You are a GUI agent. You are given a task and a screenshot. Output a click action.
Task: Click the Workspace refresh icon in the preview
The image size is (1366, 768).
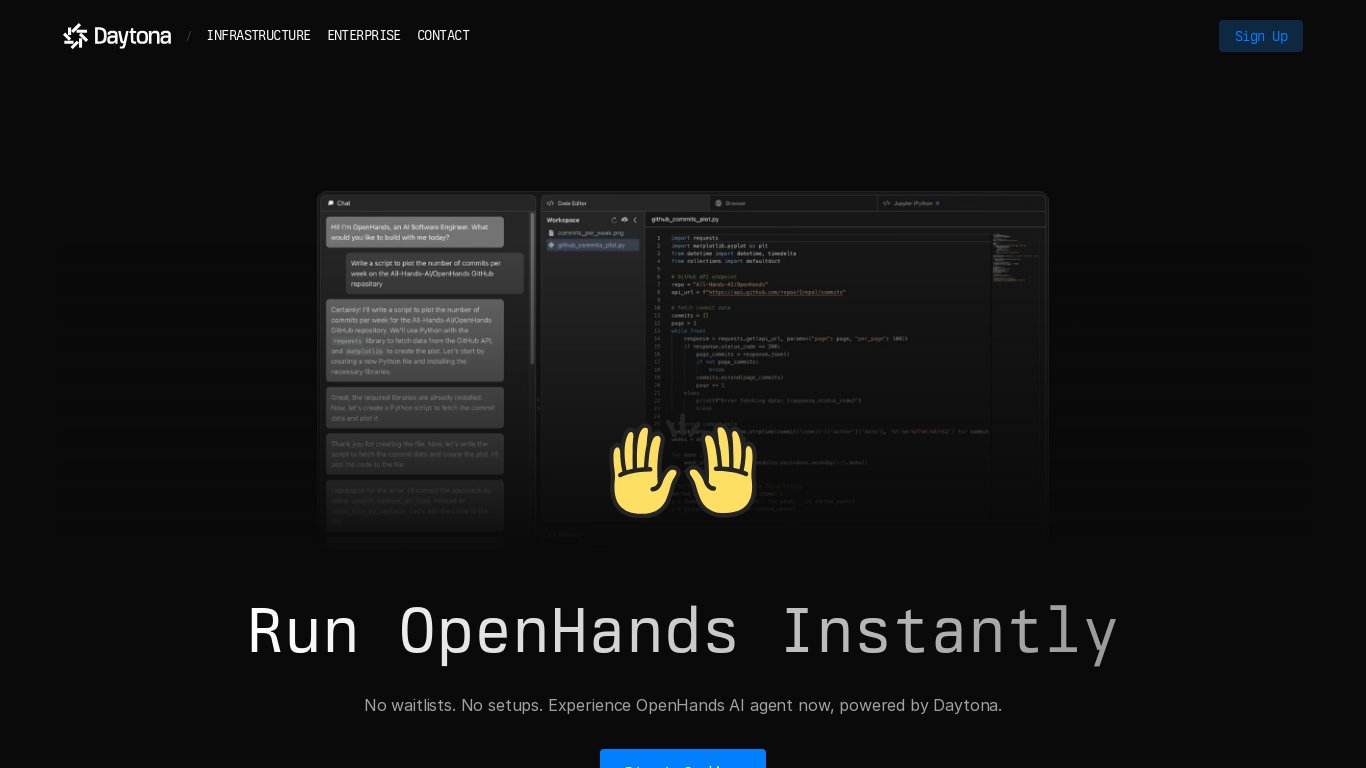coord(614,219)
